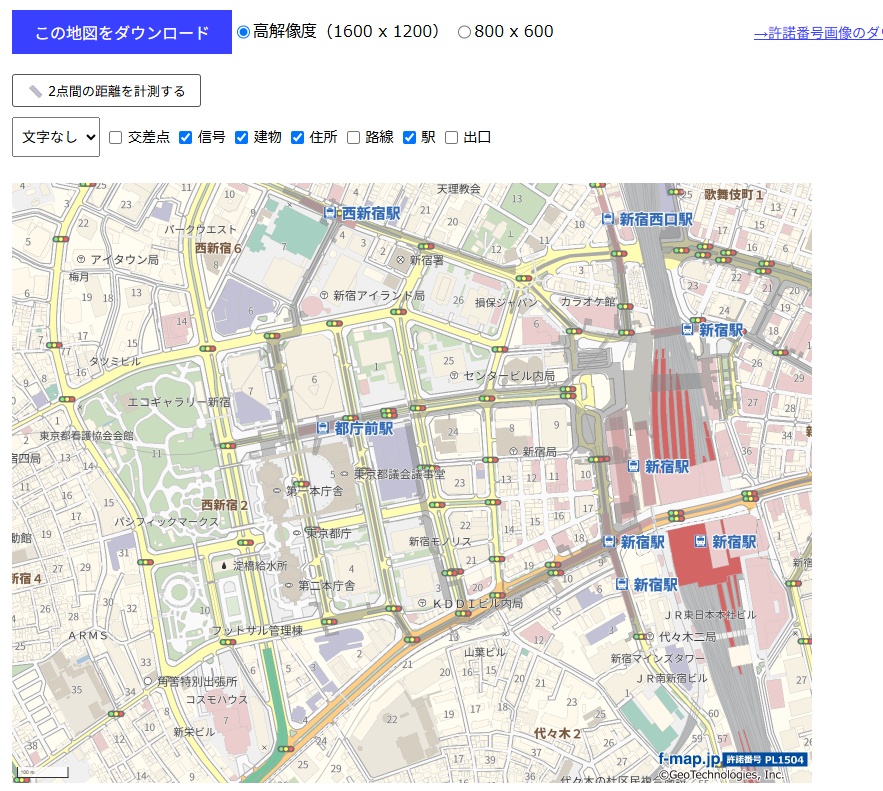Enable the 路線 checkbox
The width and height of the screenshot is (883, 791).
(353, 137)
